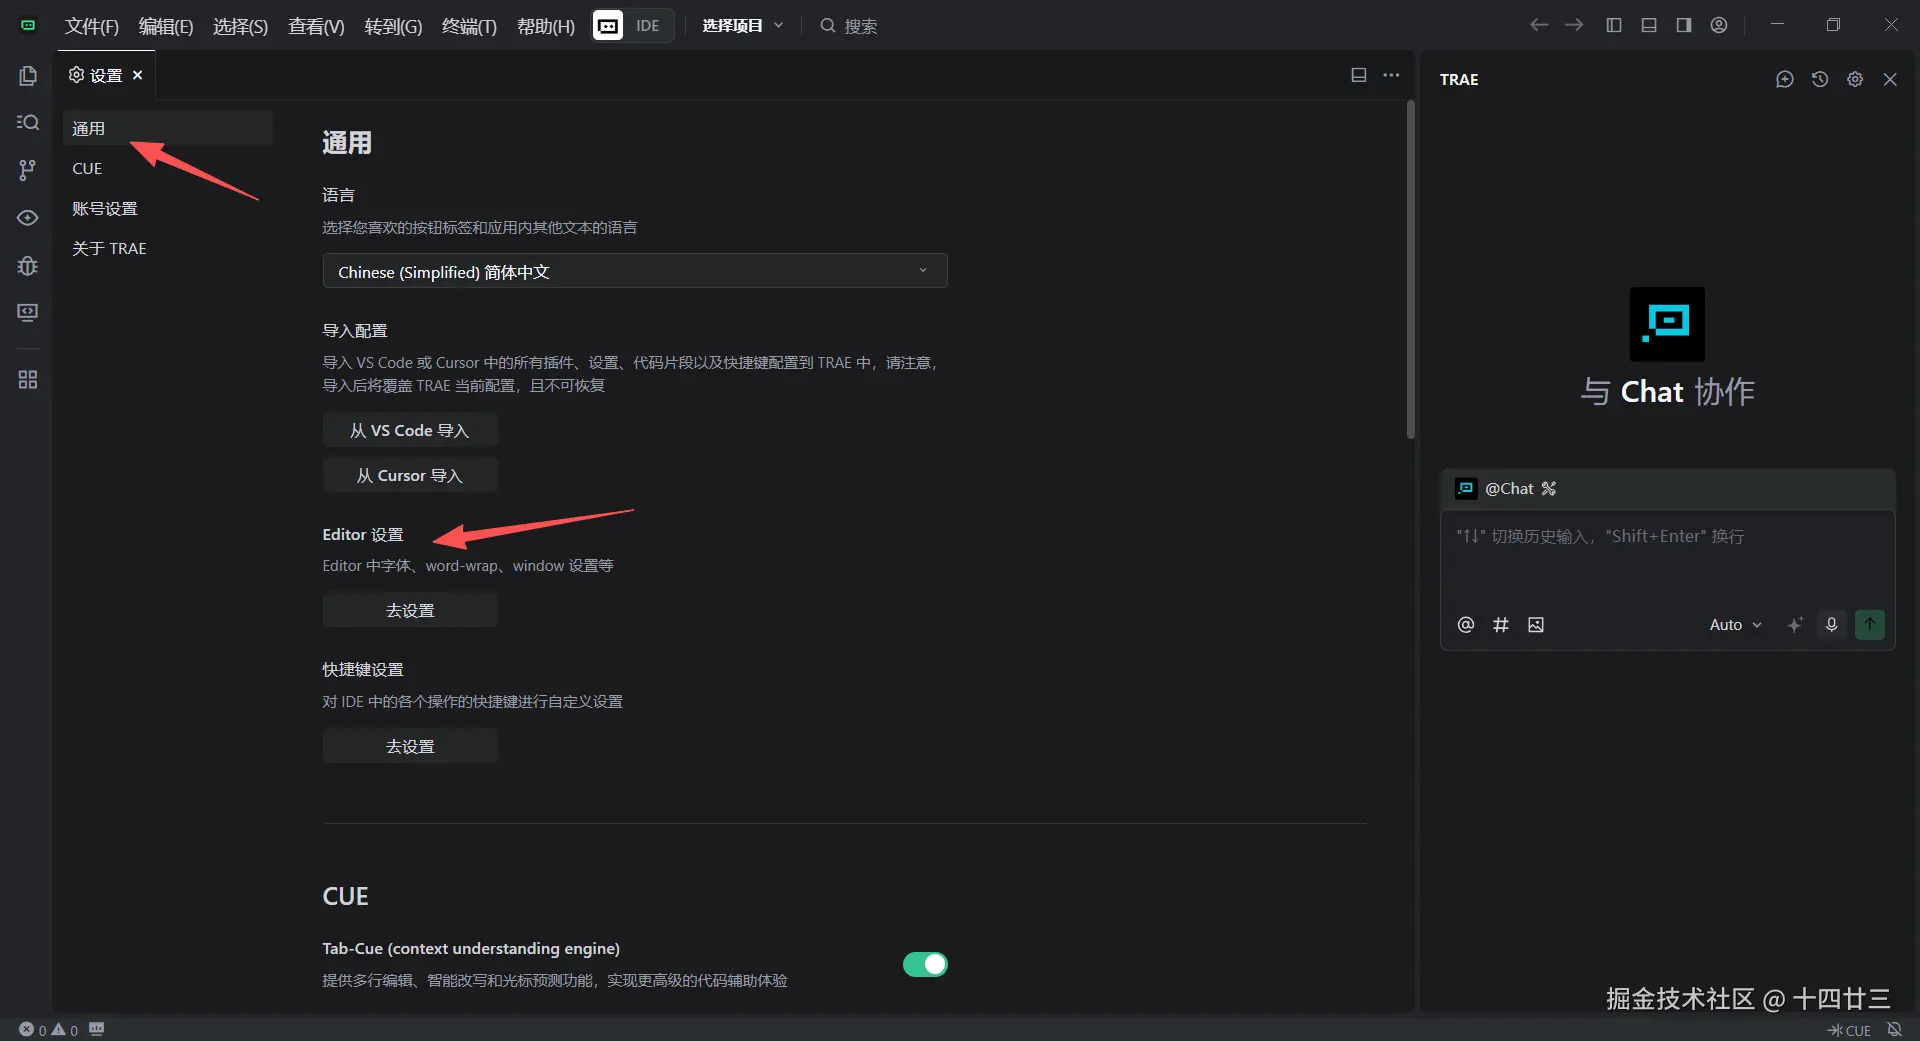Select 账号设置 in settings navigation
Viewport: 1920px width, 1041px height.
coord(168,208)
